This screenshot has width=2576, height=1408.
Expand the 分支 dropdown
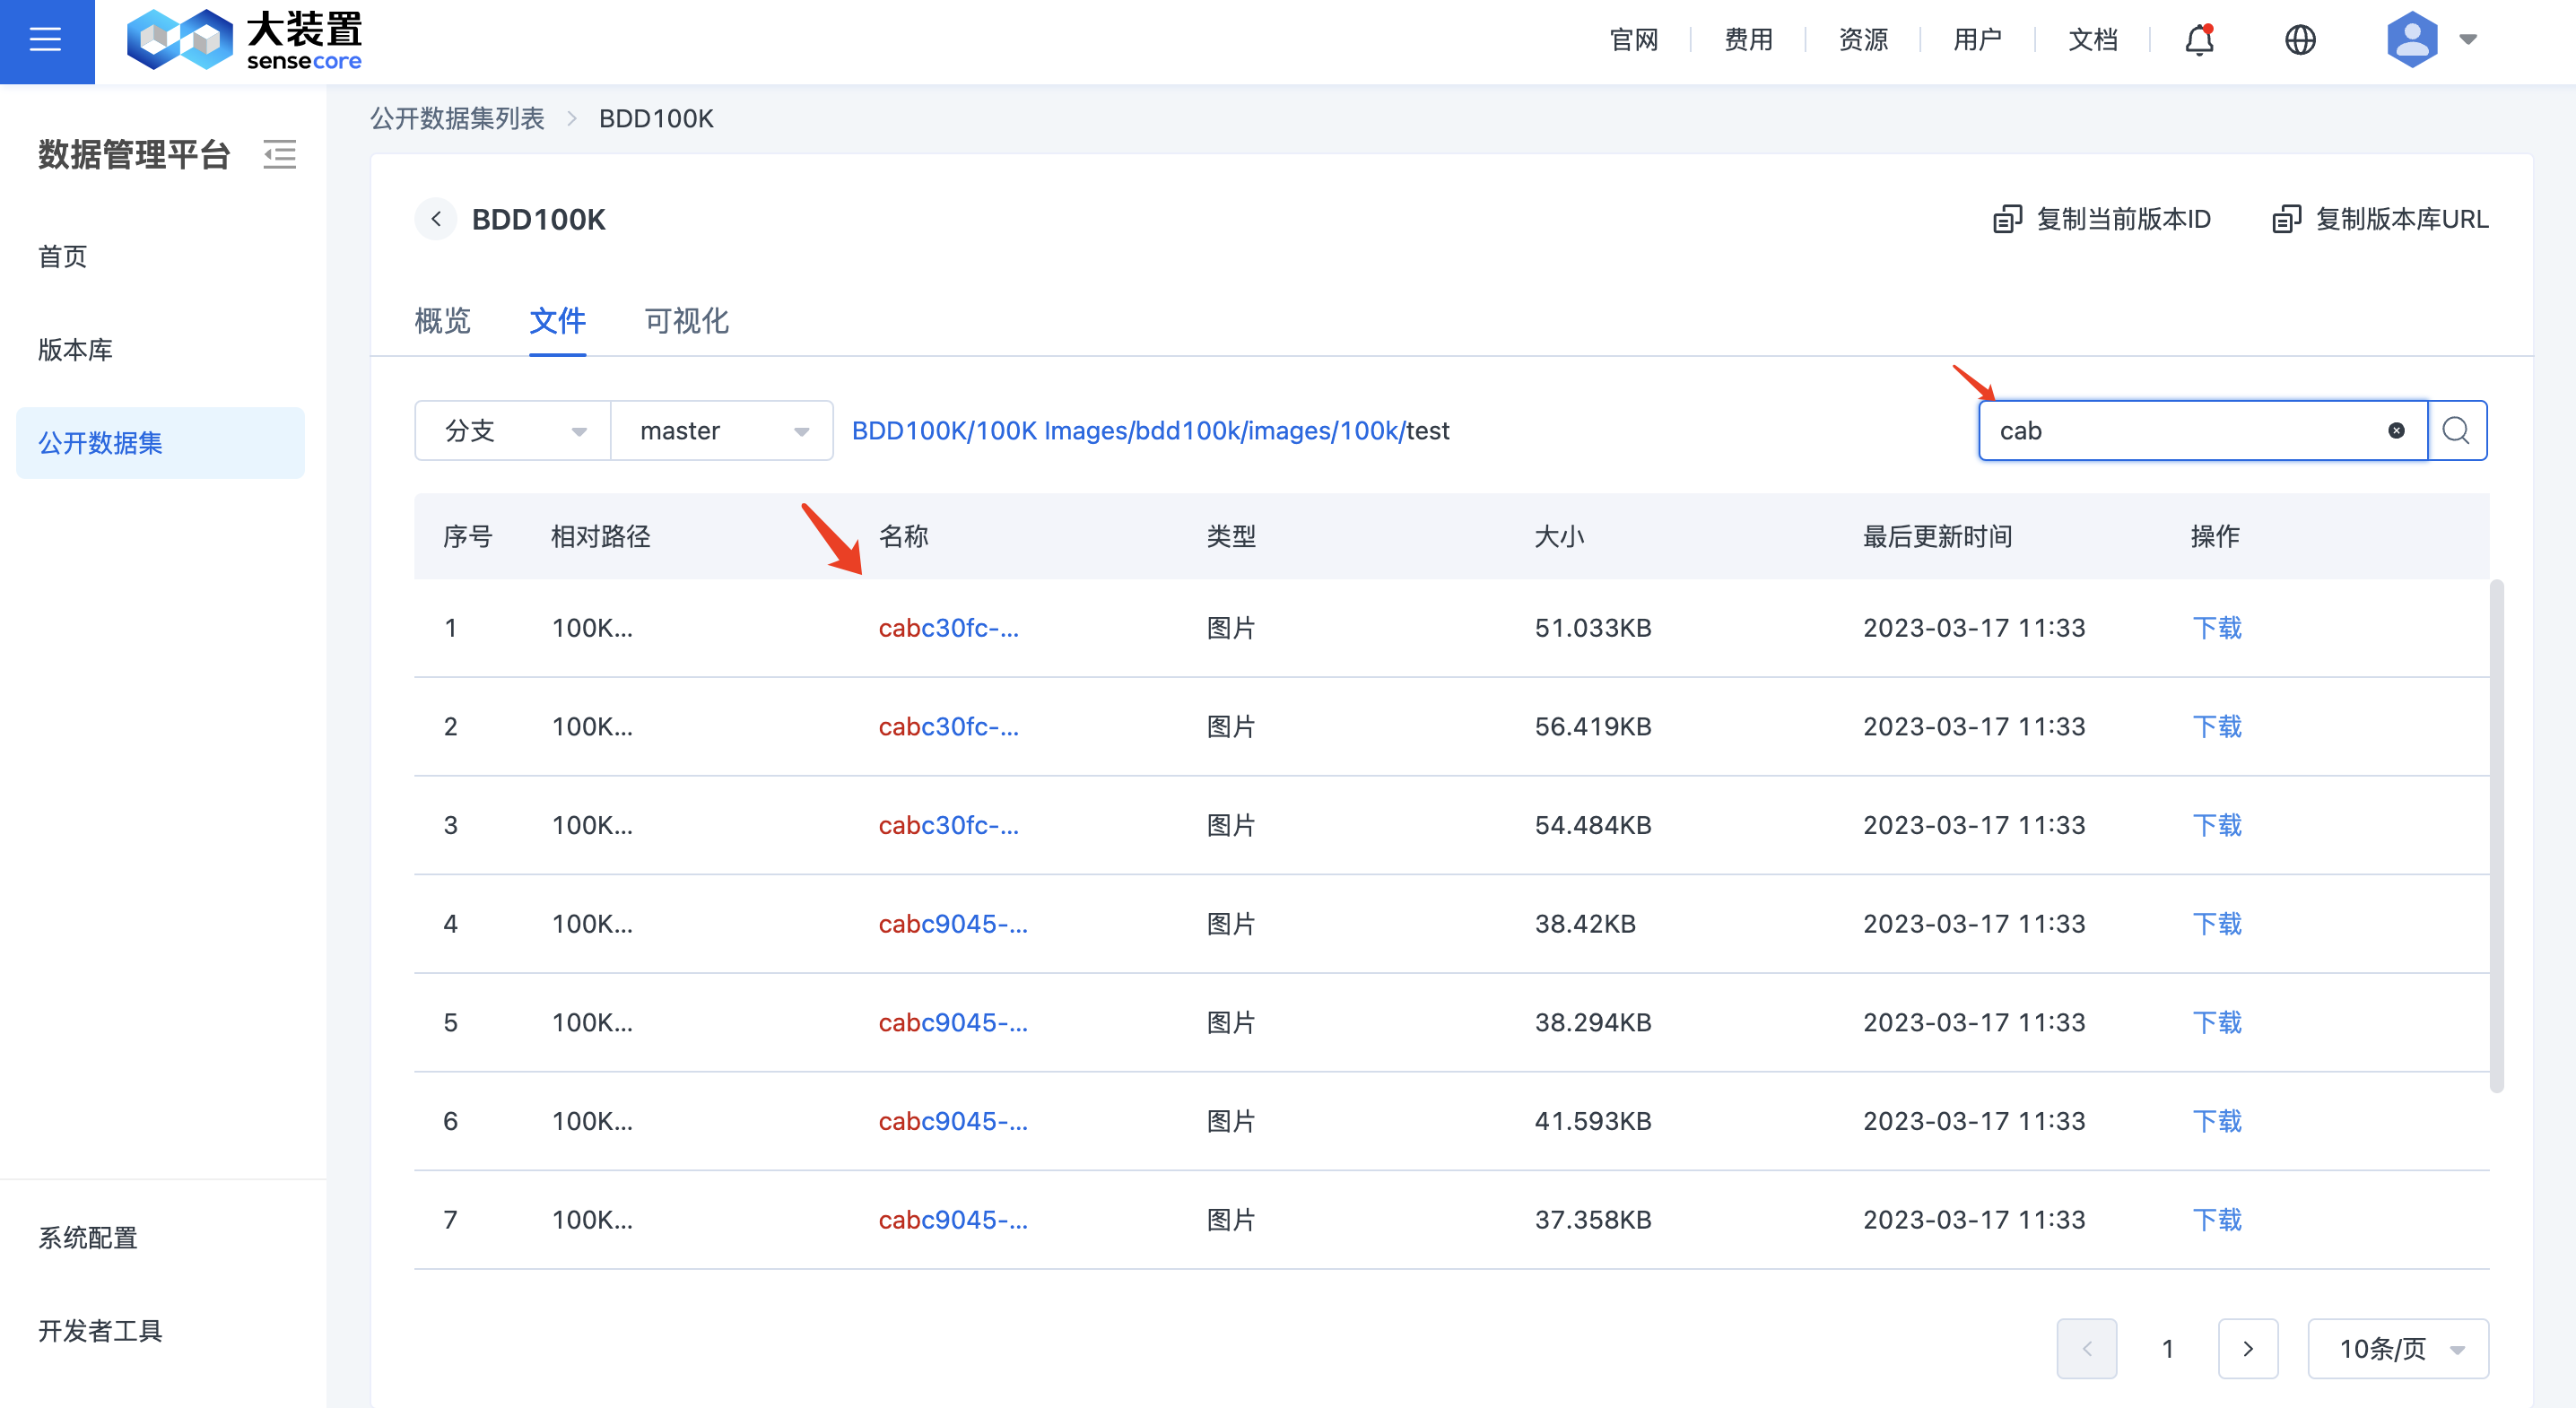coord(512,431)
